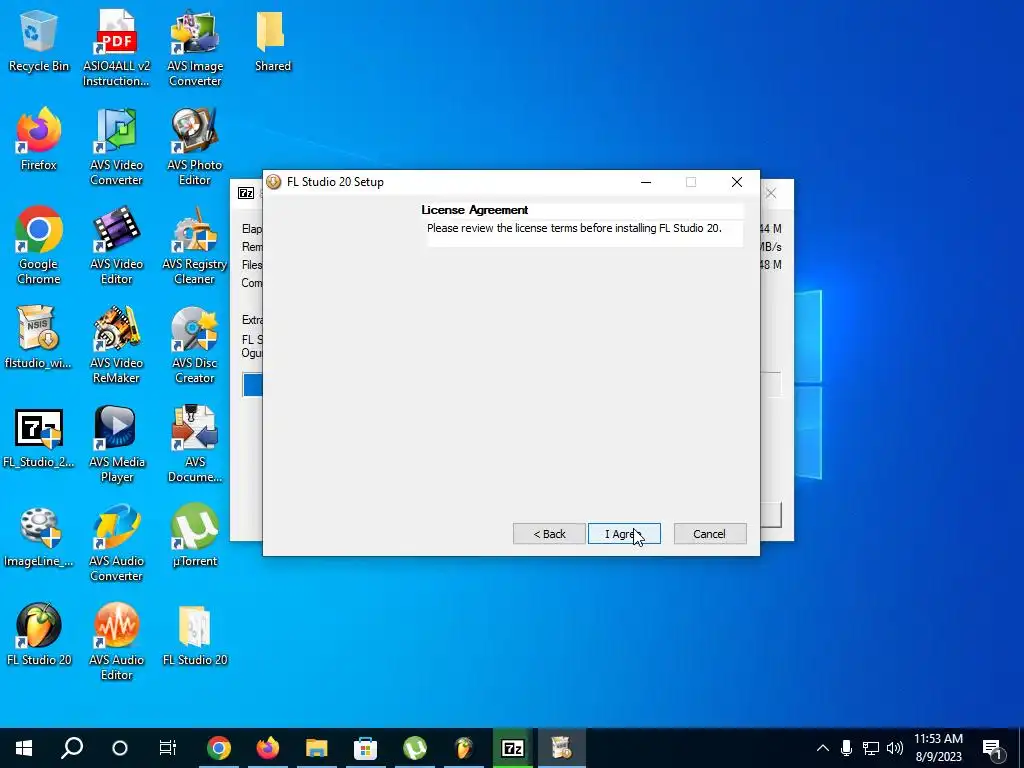Select FL Studio 20 fruit shortcut icon

39,635
